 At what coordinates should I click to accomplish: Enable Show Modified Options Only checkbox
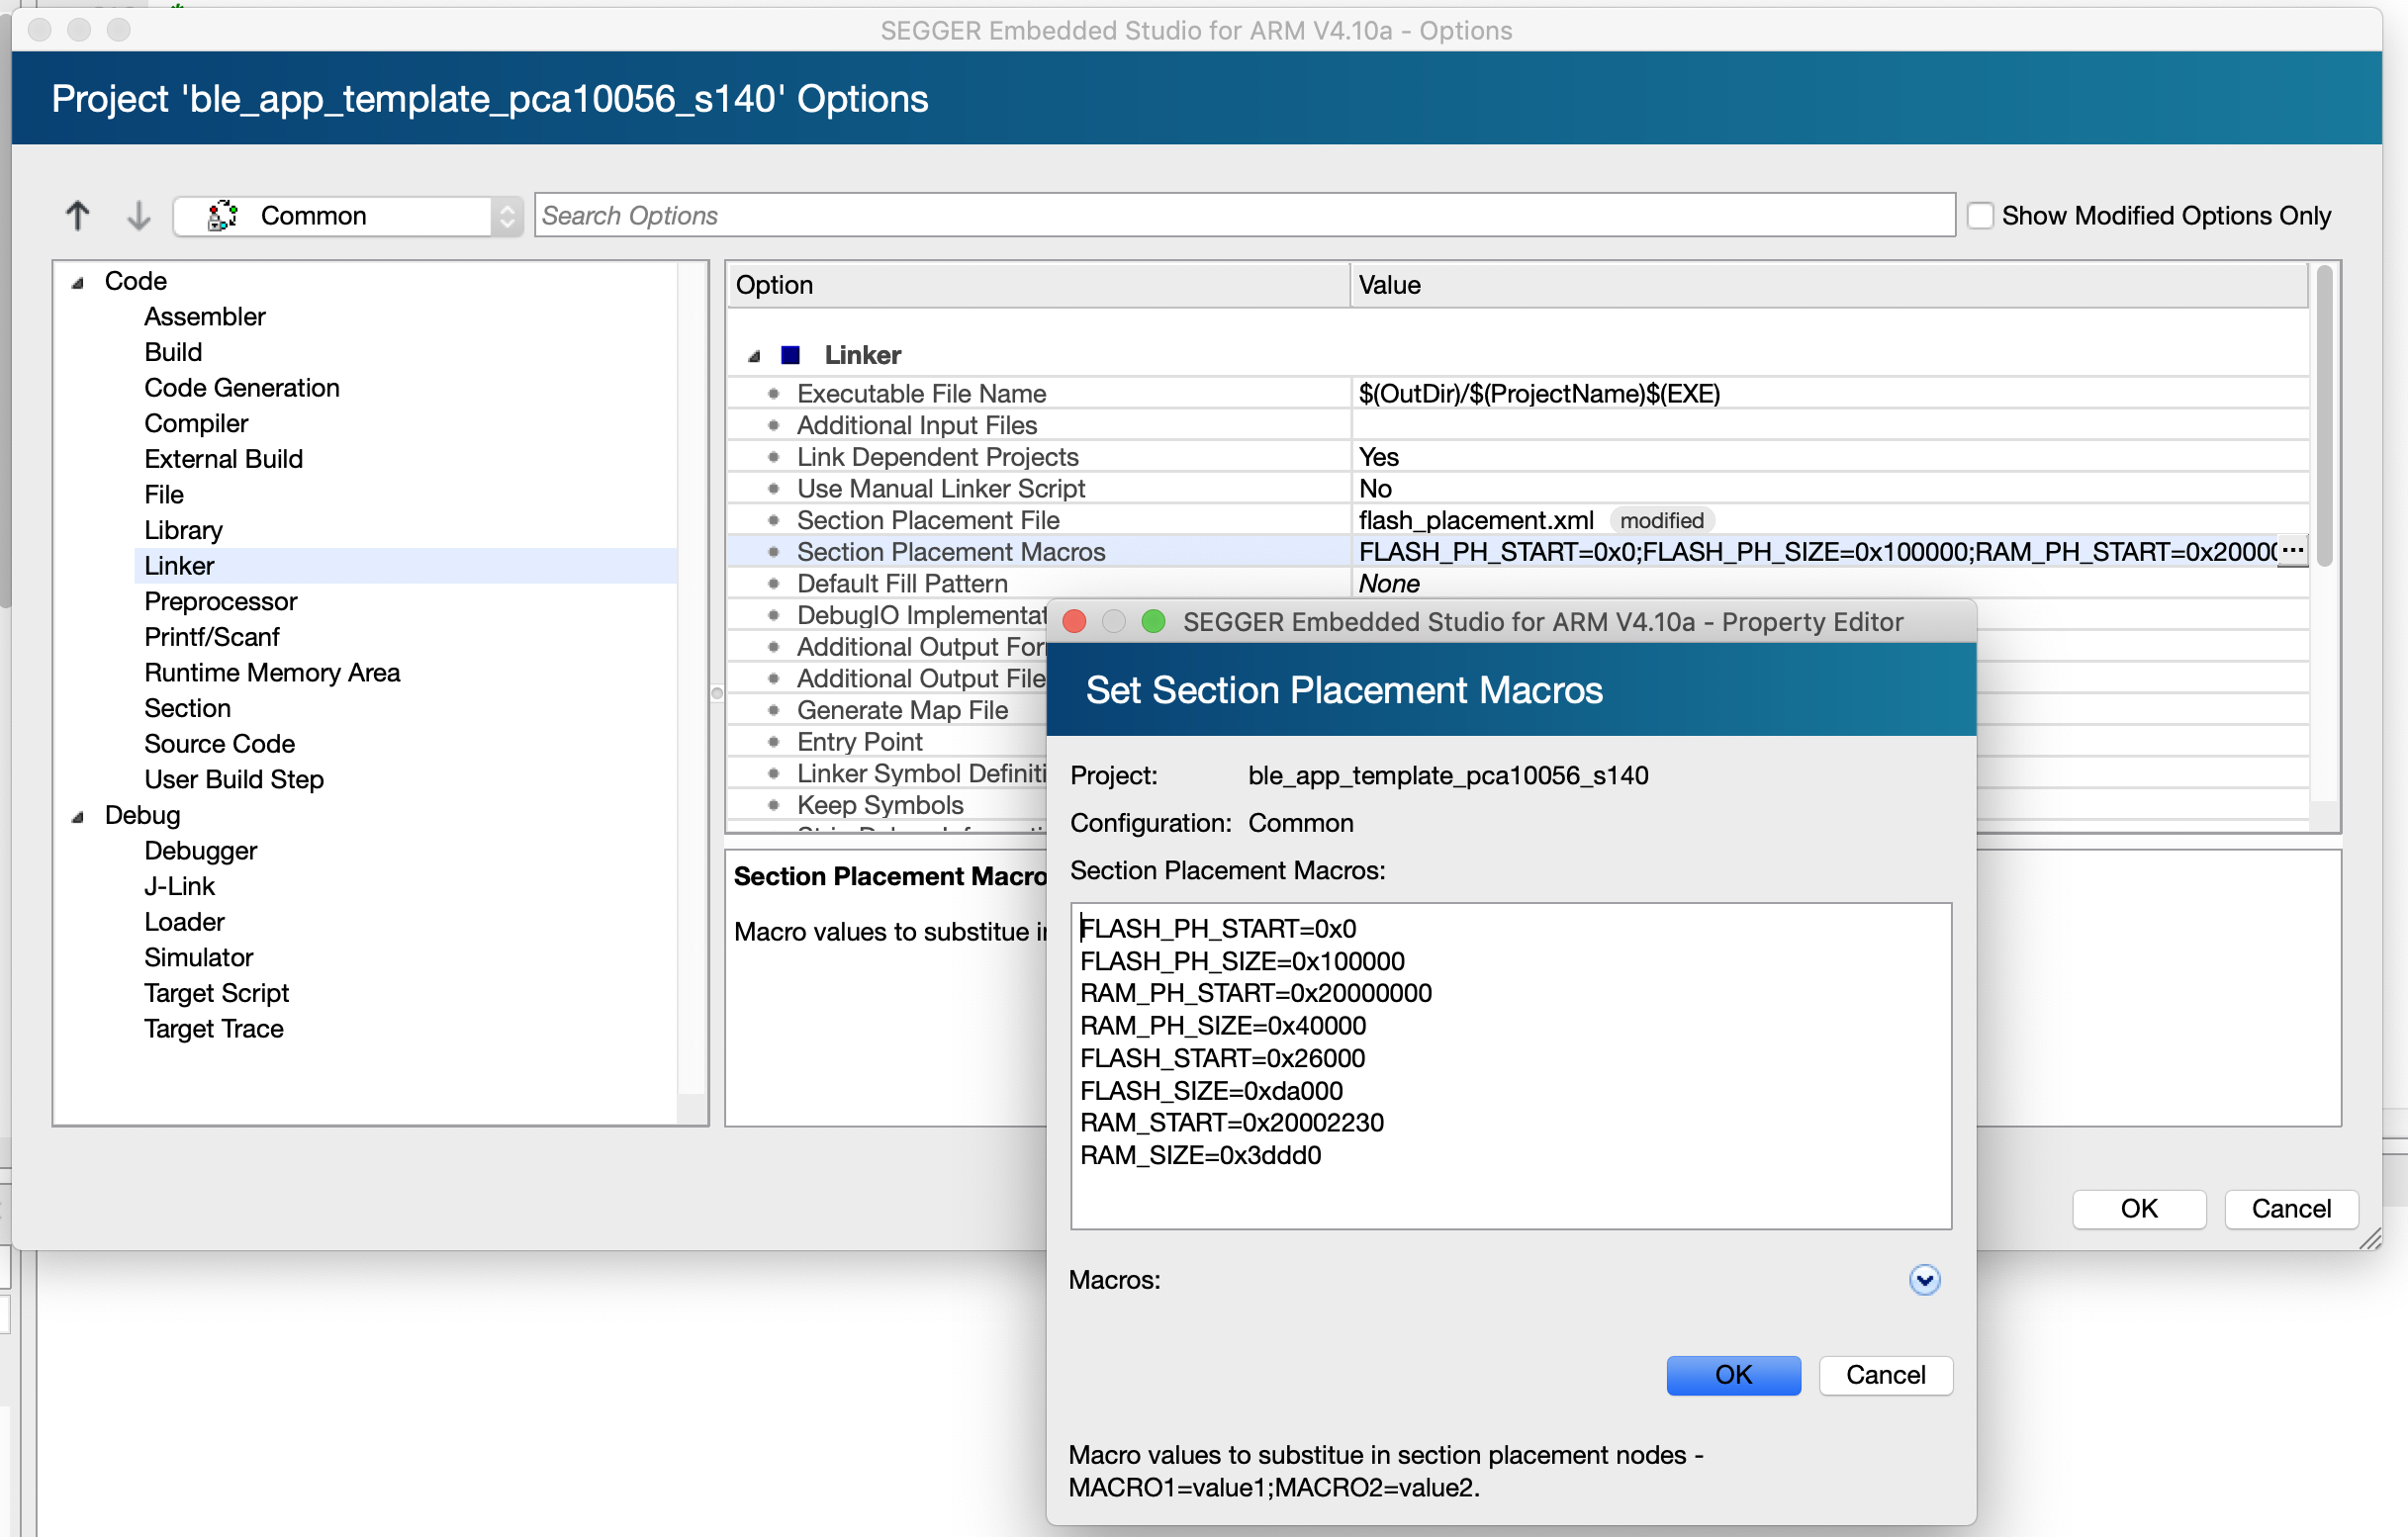click(1980, 215)
